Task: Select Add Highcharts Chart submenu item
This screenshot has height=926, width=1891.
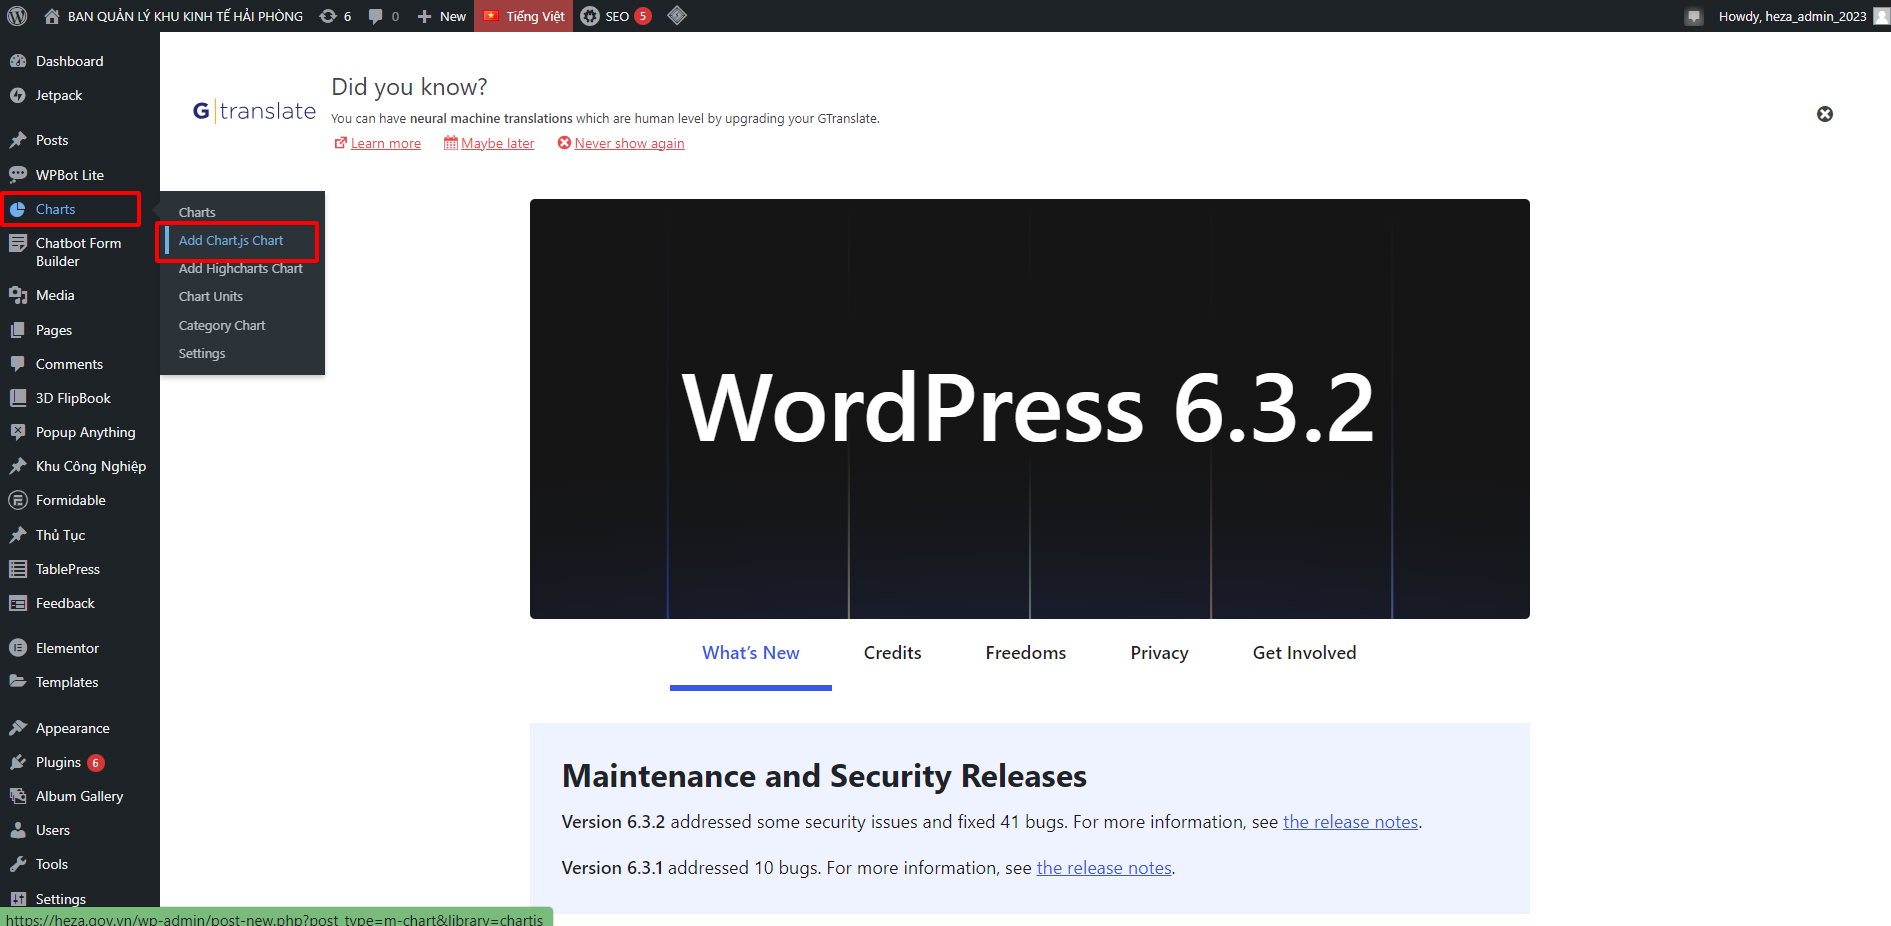Action: click(240, 269)
